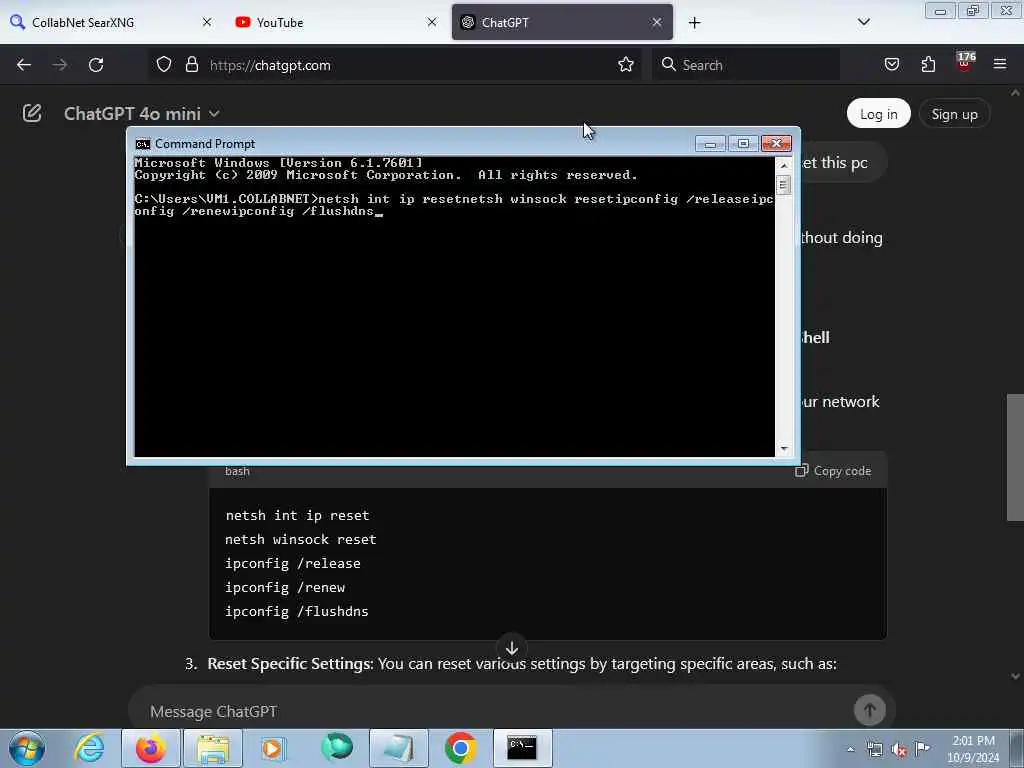1024x768 pixels.
Task: Select the ChatGPT browser tab
Action: click(x=562, y=22)
